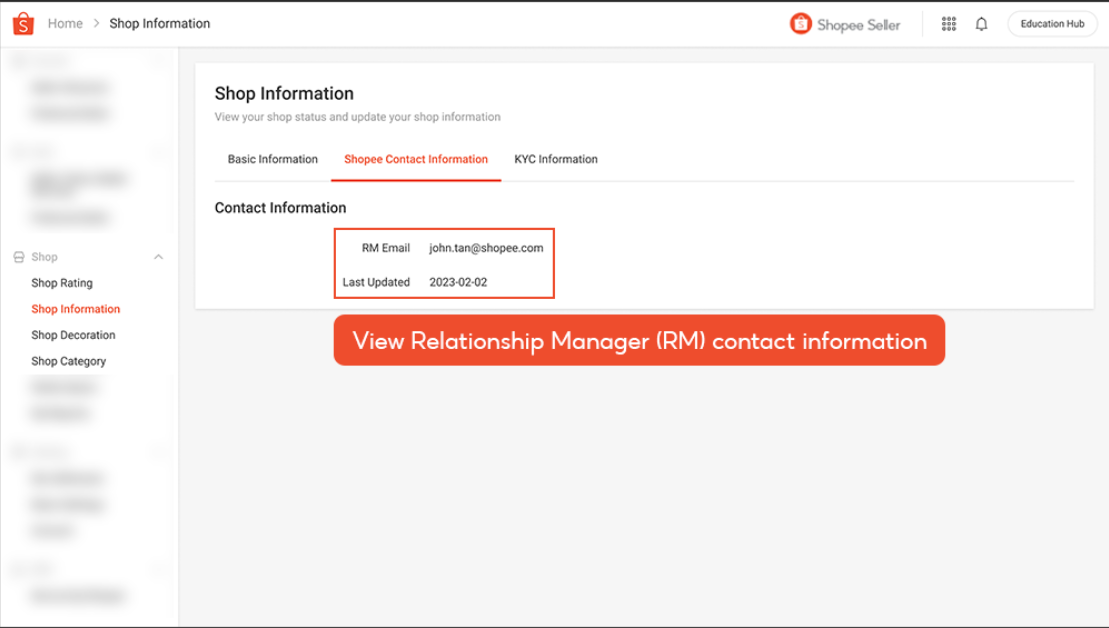Select the highlighted Shop Information sidebar entry
Screen dimensions: 1109x628
(x=75, y=308)
